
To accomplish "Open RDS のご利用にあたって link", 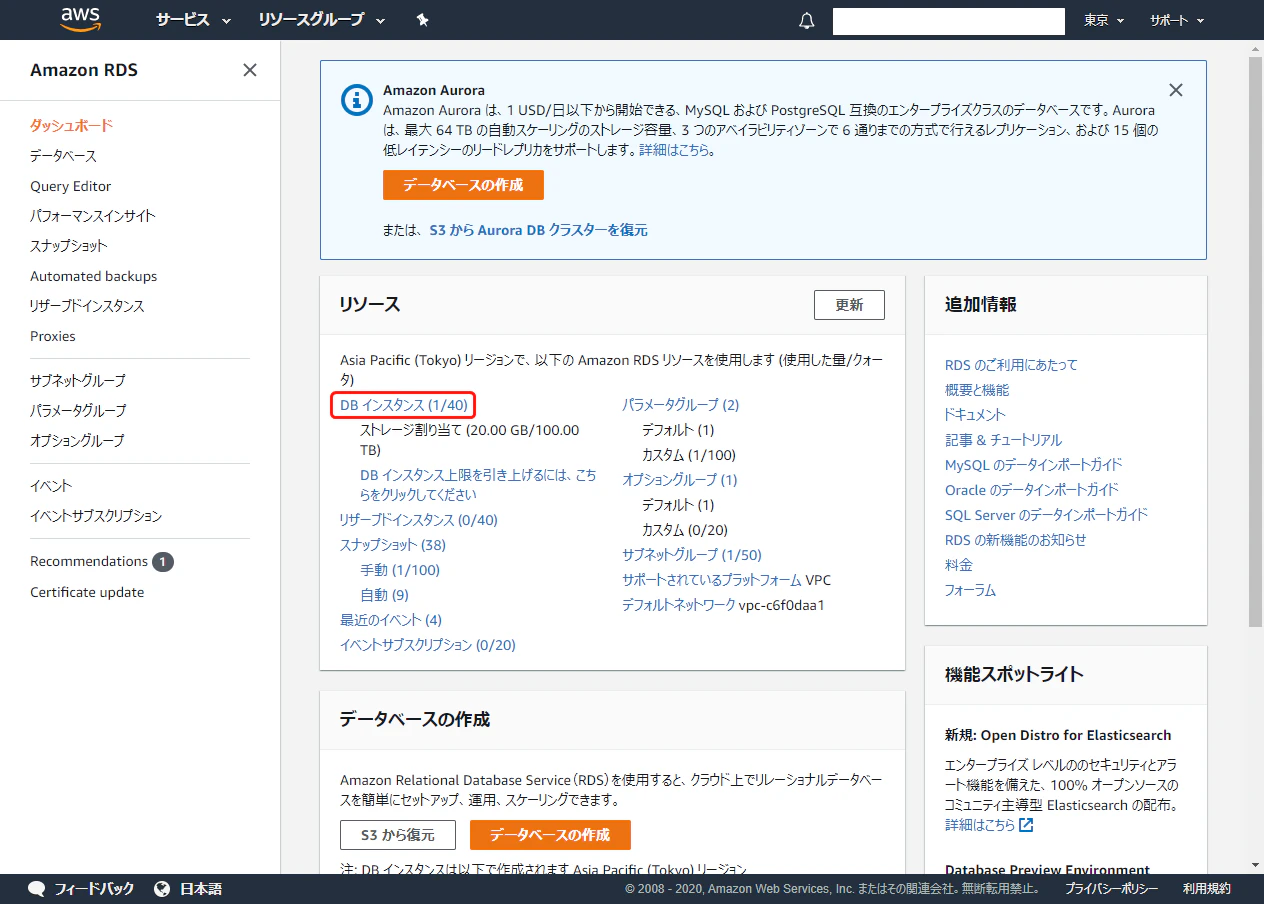I will pos(1011,365).
